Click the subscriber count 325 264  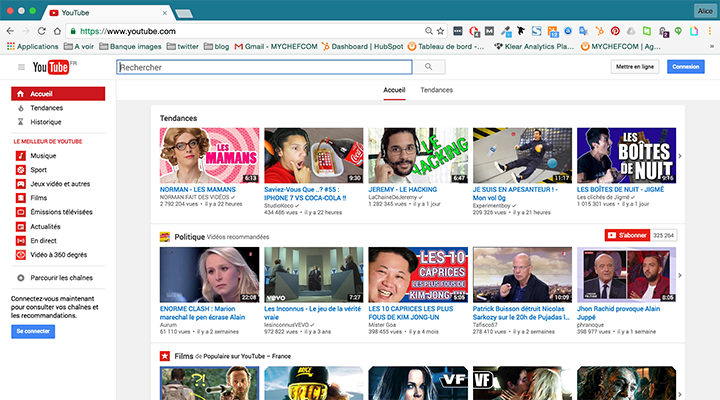click(x=664, y=235)
